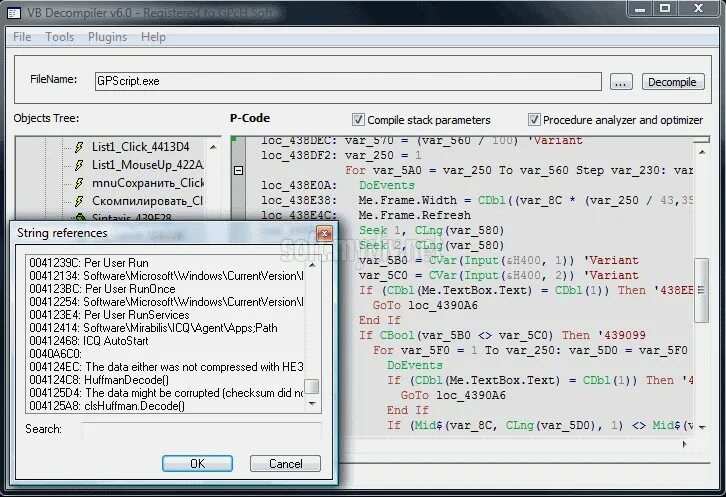
Task: Click lightning icon next to mnuСохранить_Click
Action: [x=79, y=183]
